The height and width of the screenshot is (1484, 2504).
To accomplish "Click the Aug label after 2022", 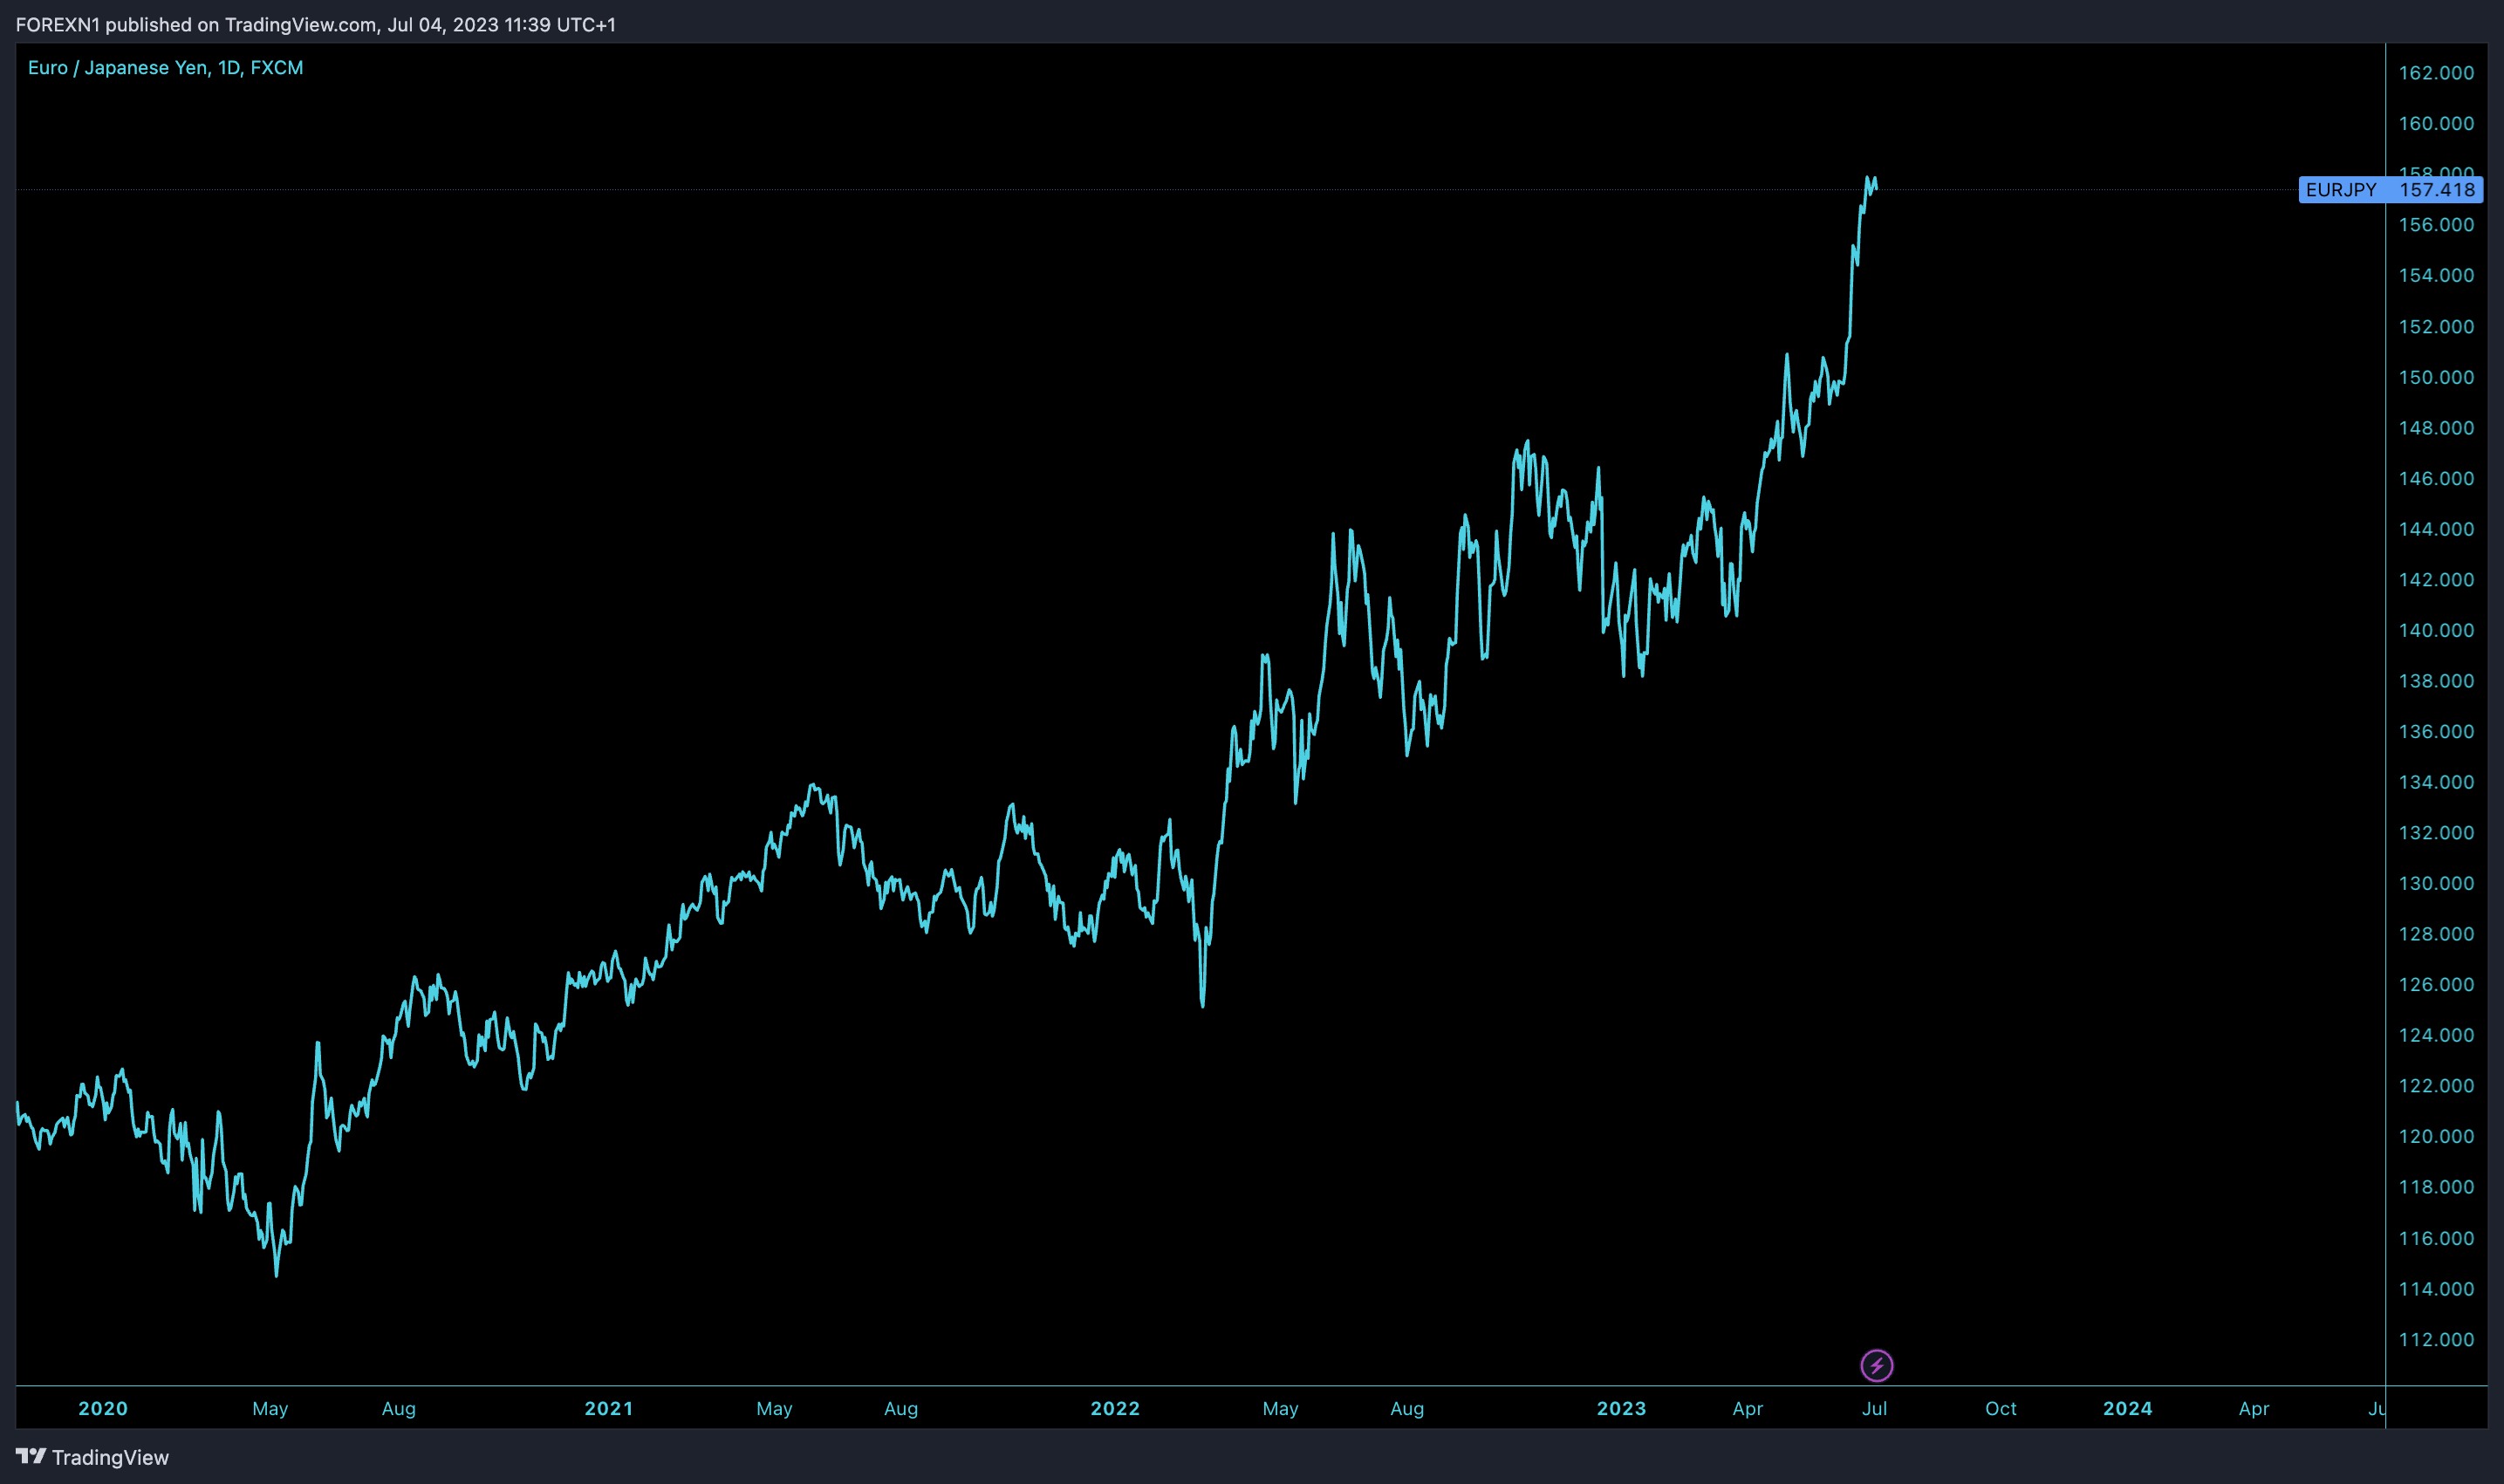I will [x=1406, y=1409].
